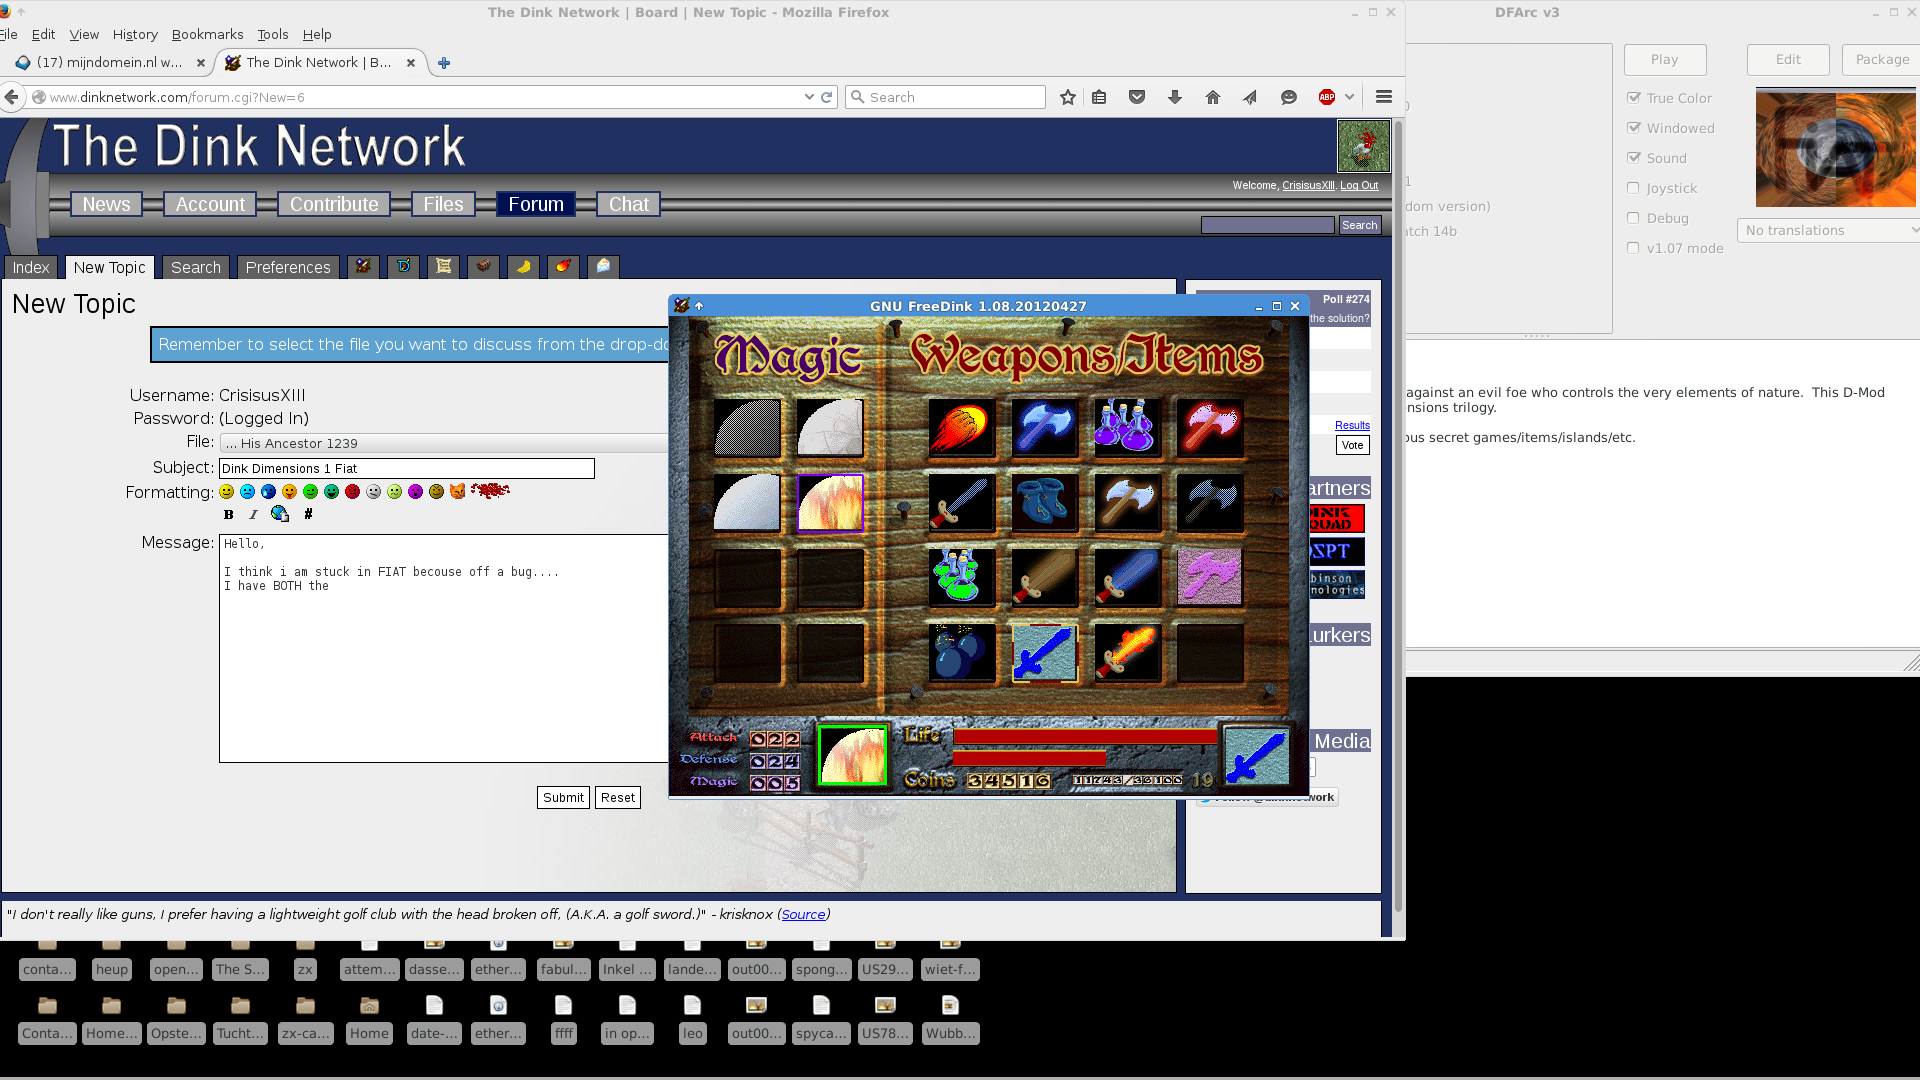This screenshot has height=1080, width=1920.
Task: Click the Italic formatting icon
Action: (x=253, y=514)
